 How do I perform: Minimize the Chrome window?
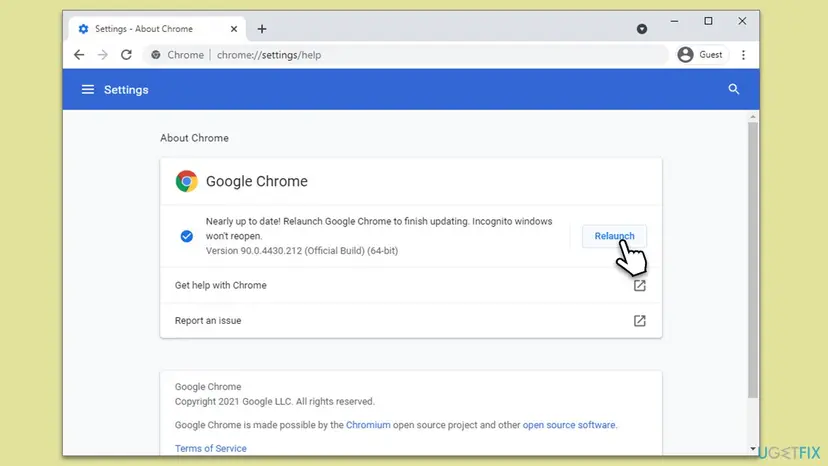pyautogui.click(x=674, y=22)
